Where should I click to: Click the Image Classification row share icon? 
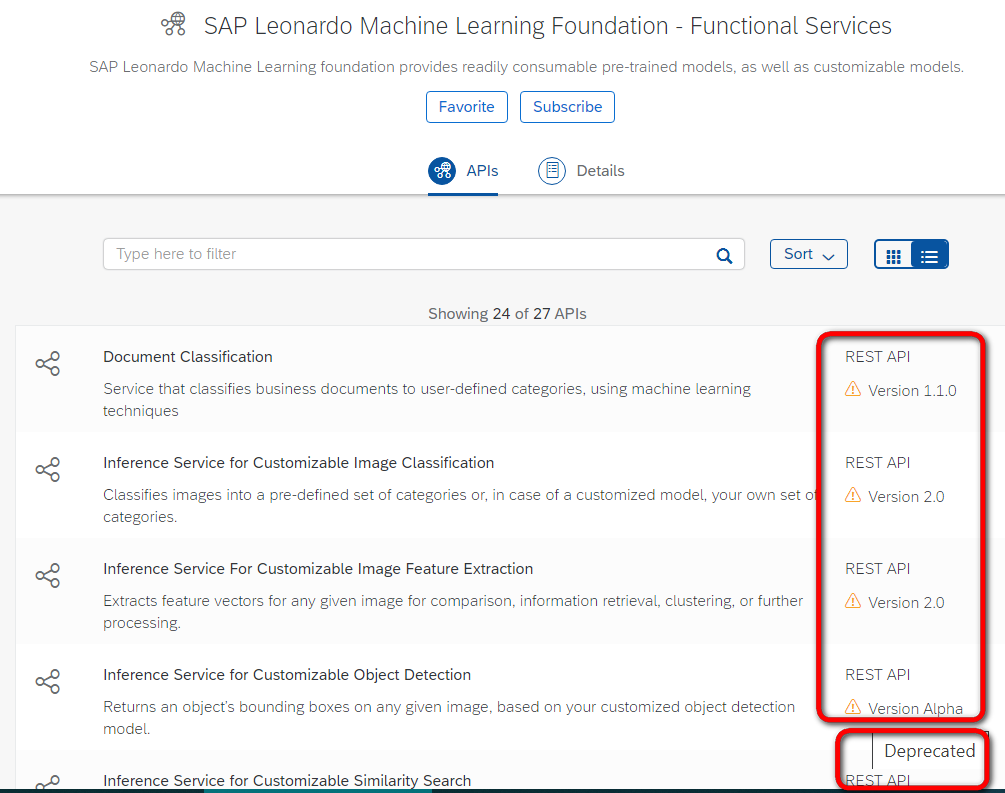click(x=48, y=469)
